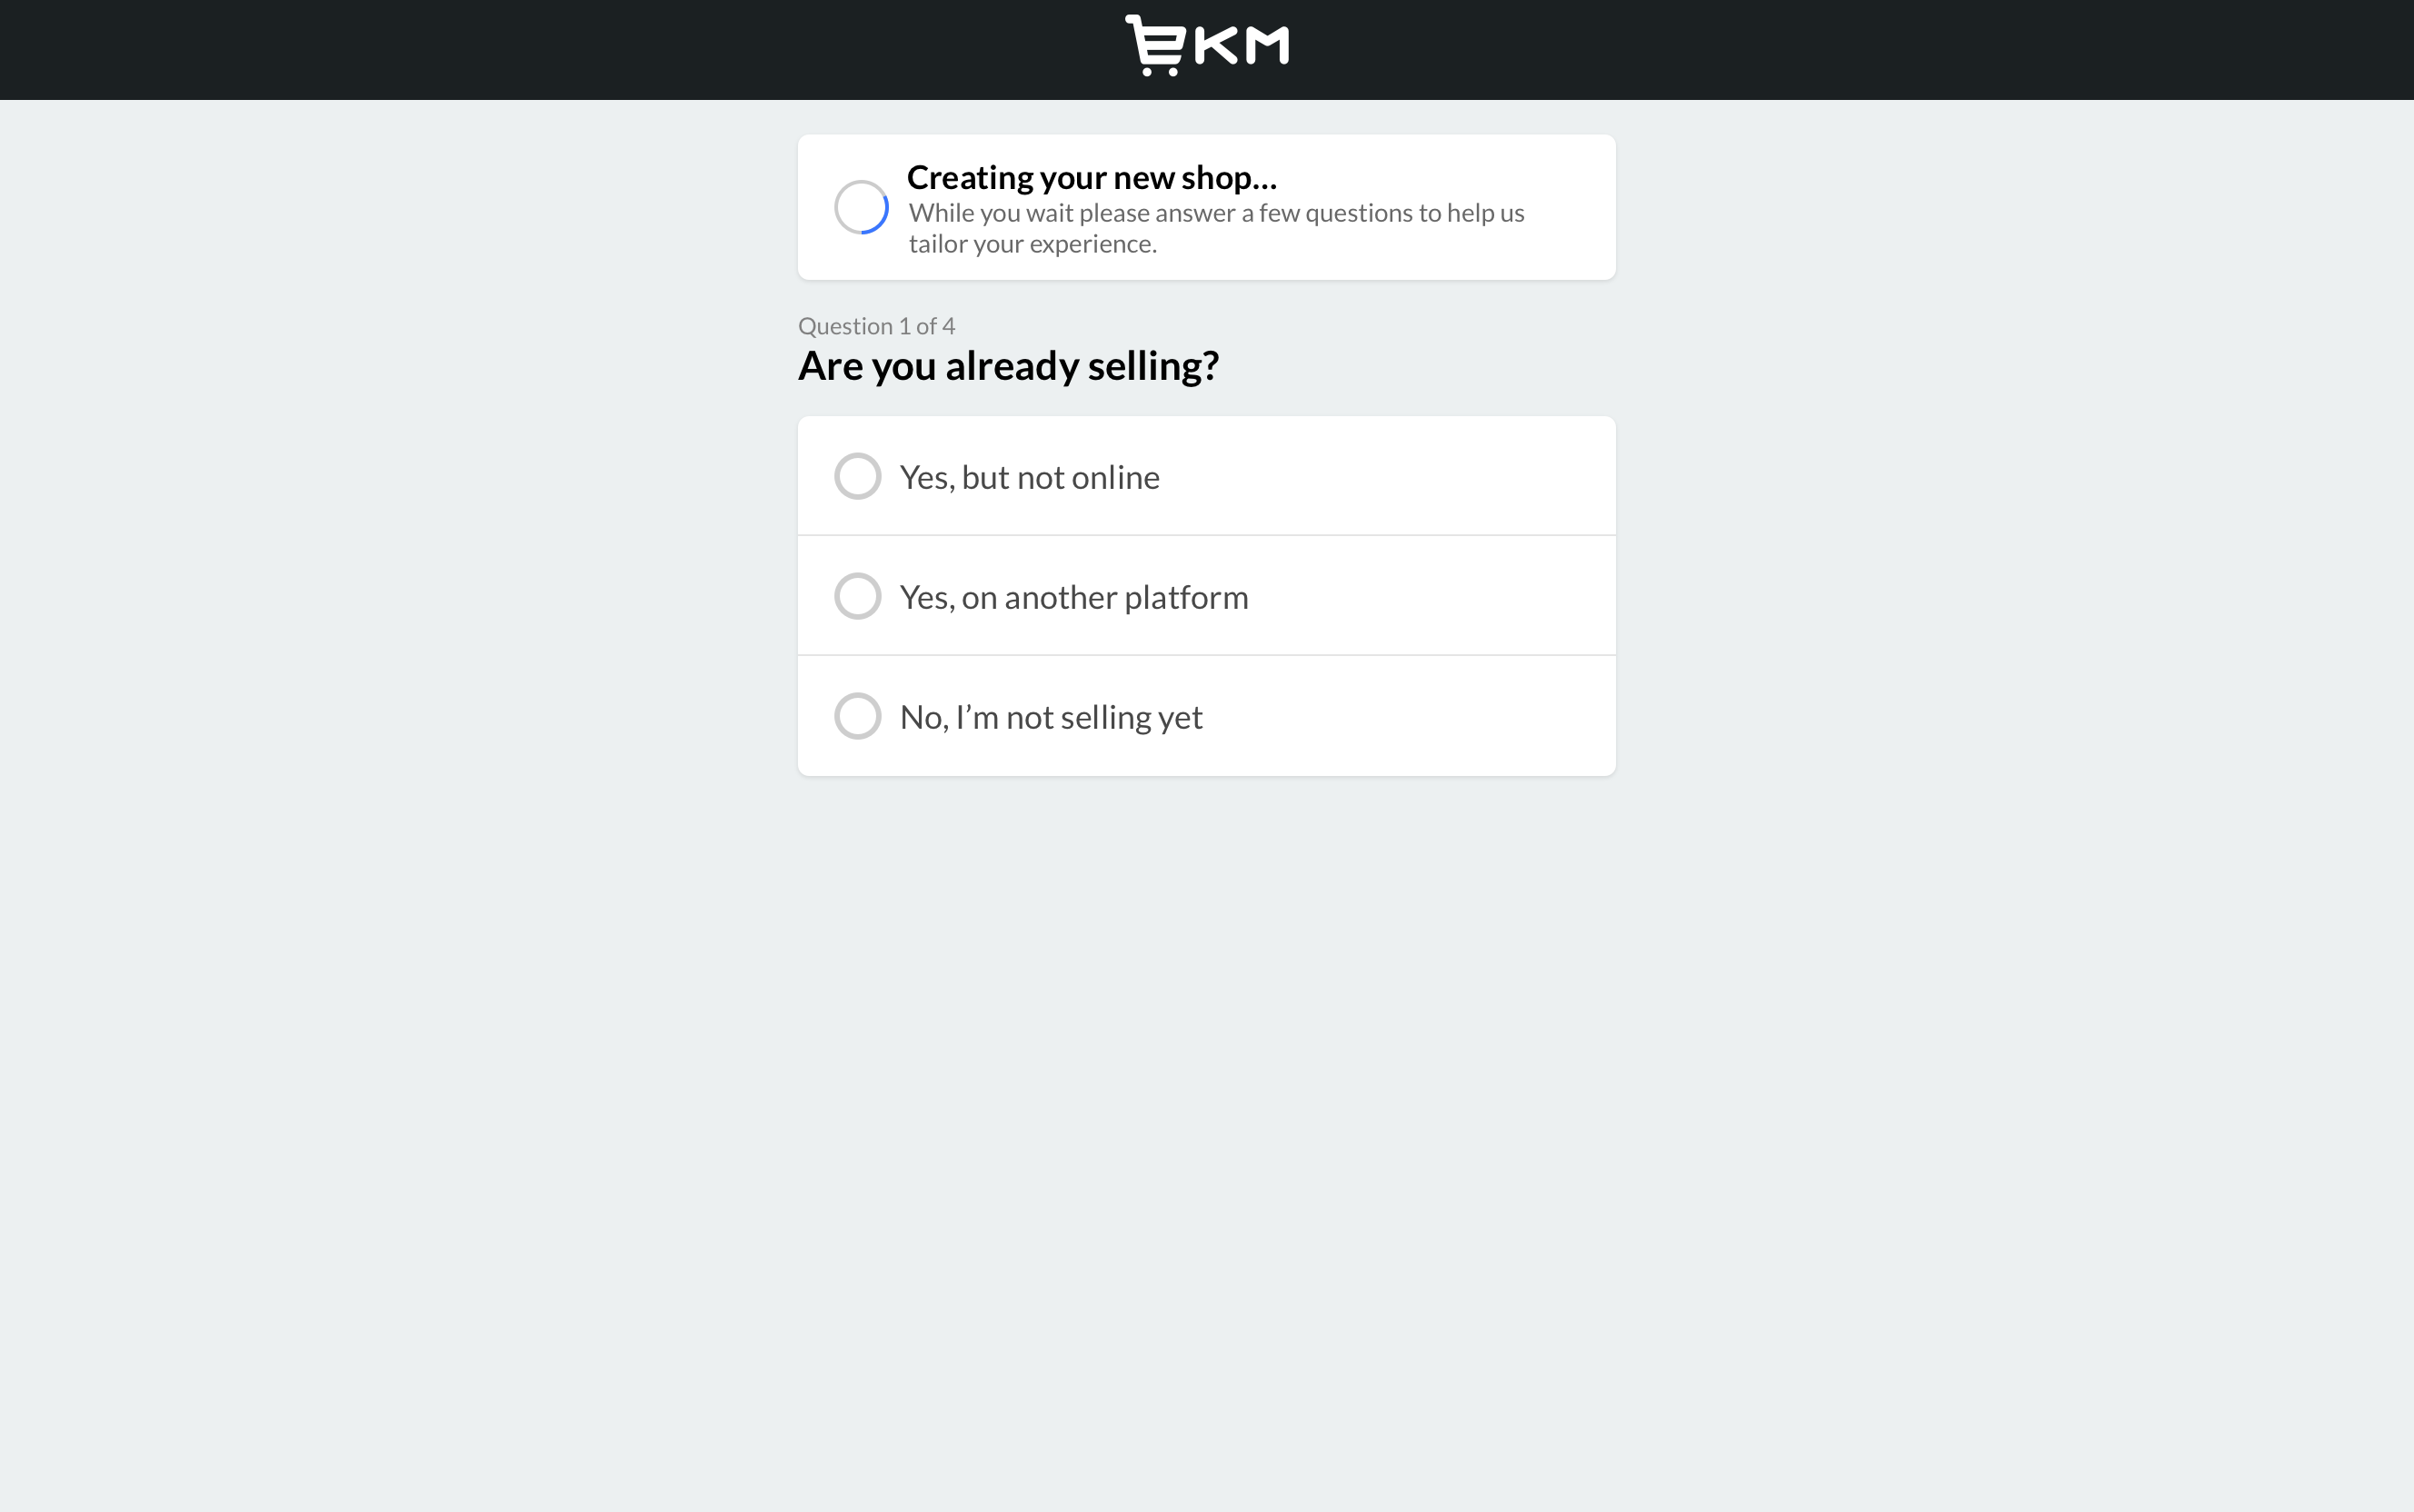Image resolution: width=2414 pixels, height=1512 pixels.
Task: Choose the 'Yes, on another platform' label text
Action: point(1074,597)
